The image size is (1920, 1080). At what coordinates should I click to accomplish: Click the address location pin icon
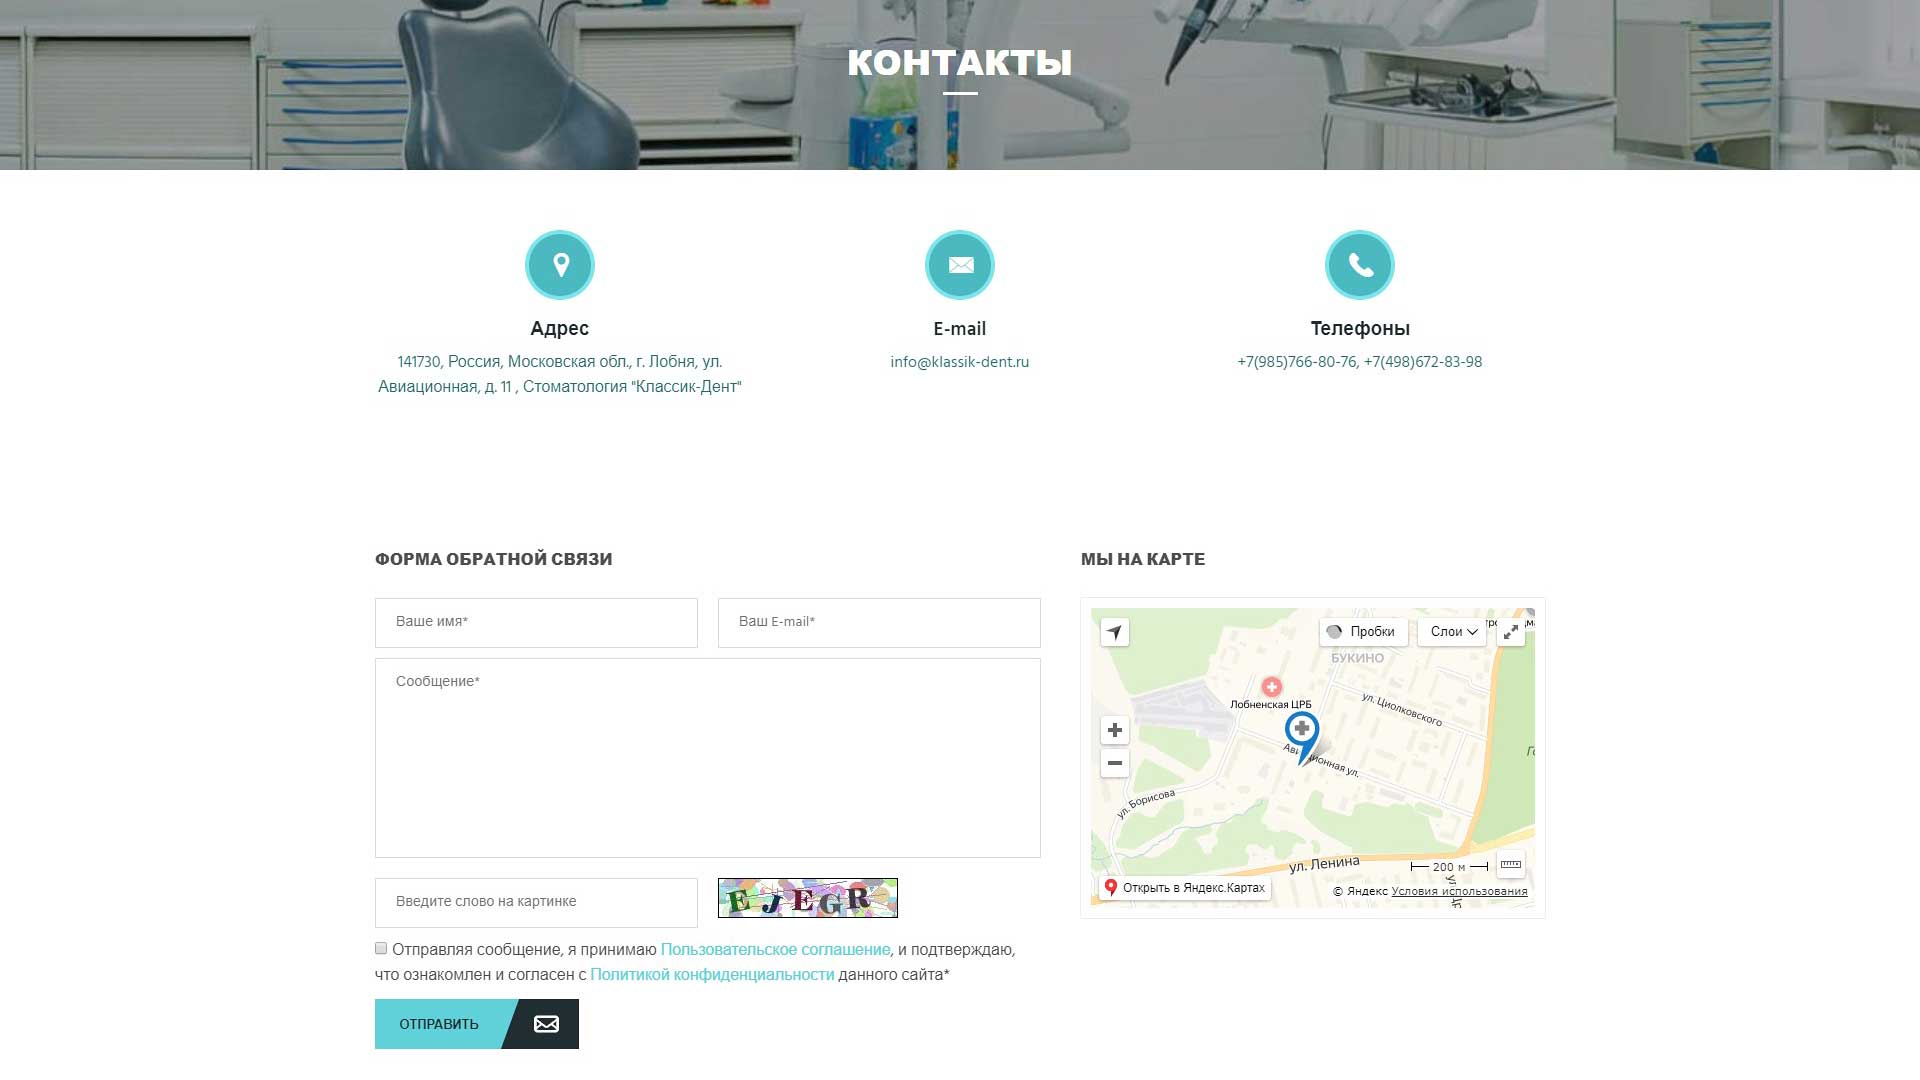(x=560, y=265)
